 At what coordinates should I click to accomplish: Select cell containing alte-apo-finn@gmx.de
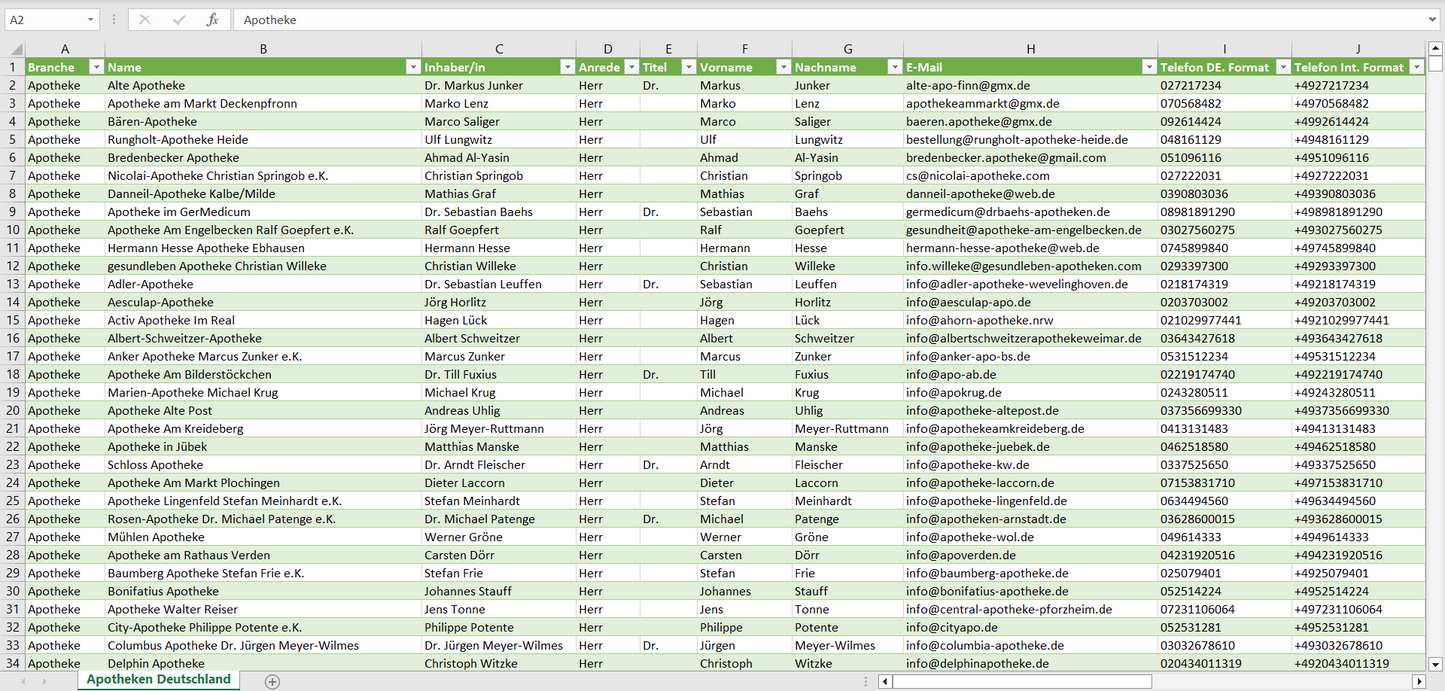pyautogui.click(x=1030, y=86)
